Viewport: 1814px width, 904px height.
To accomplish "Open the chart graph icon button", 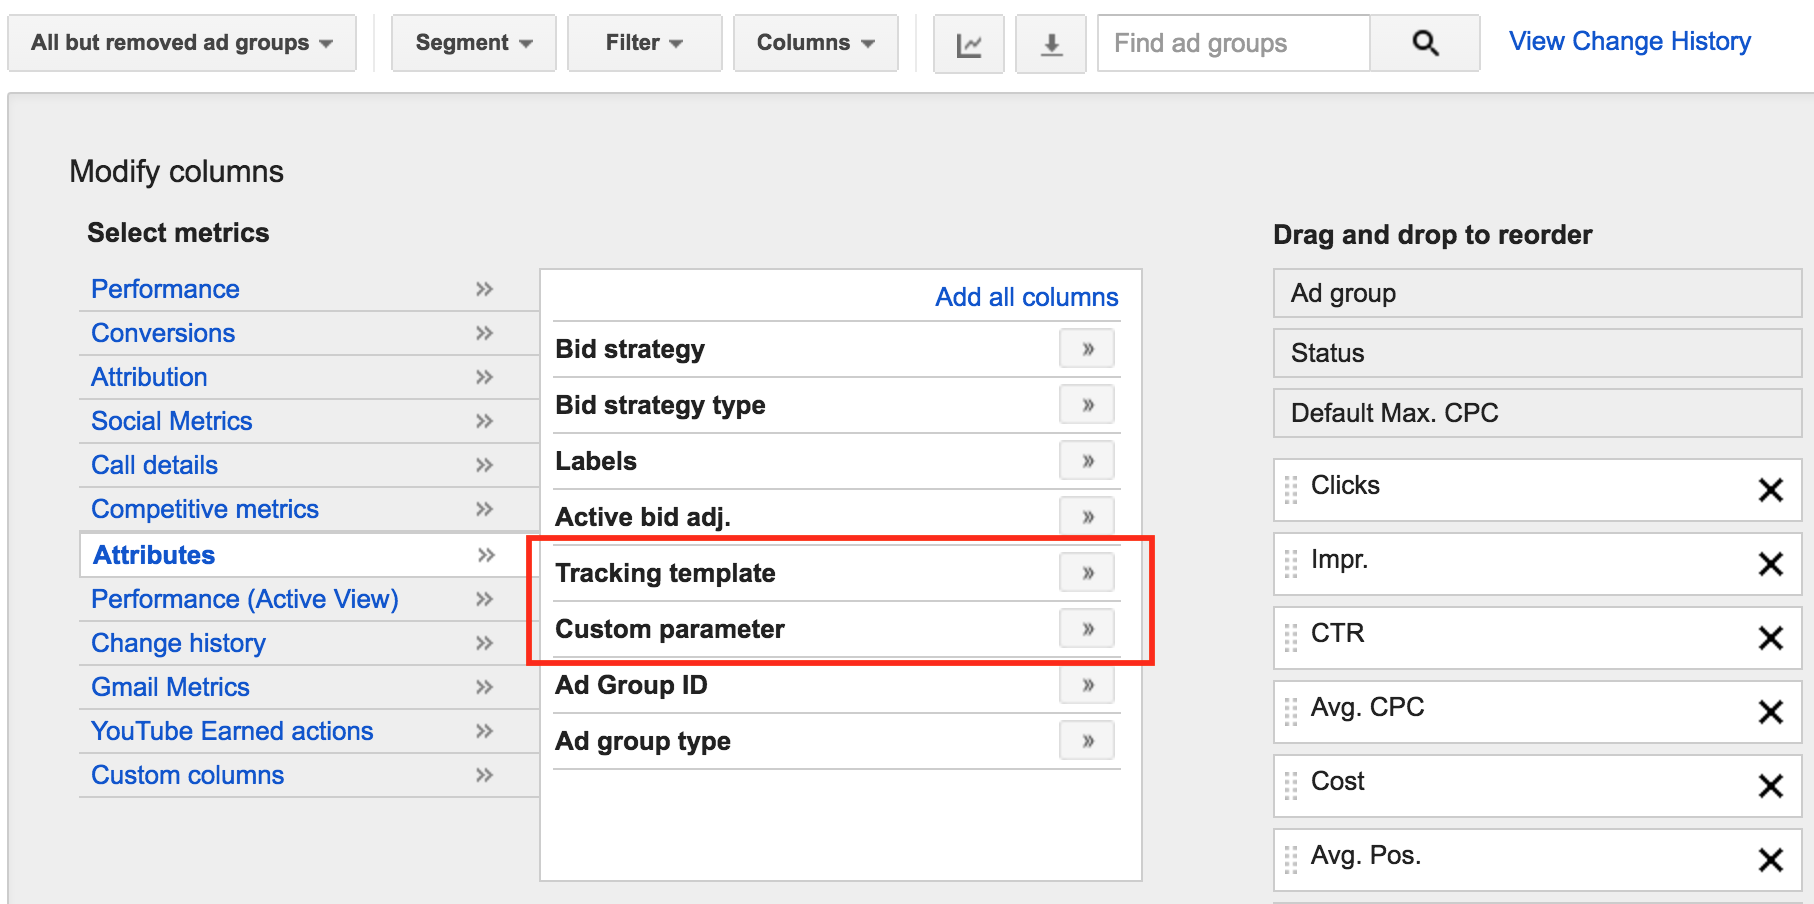I will point(968,44).
